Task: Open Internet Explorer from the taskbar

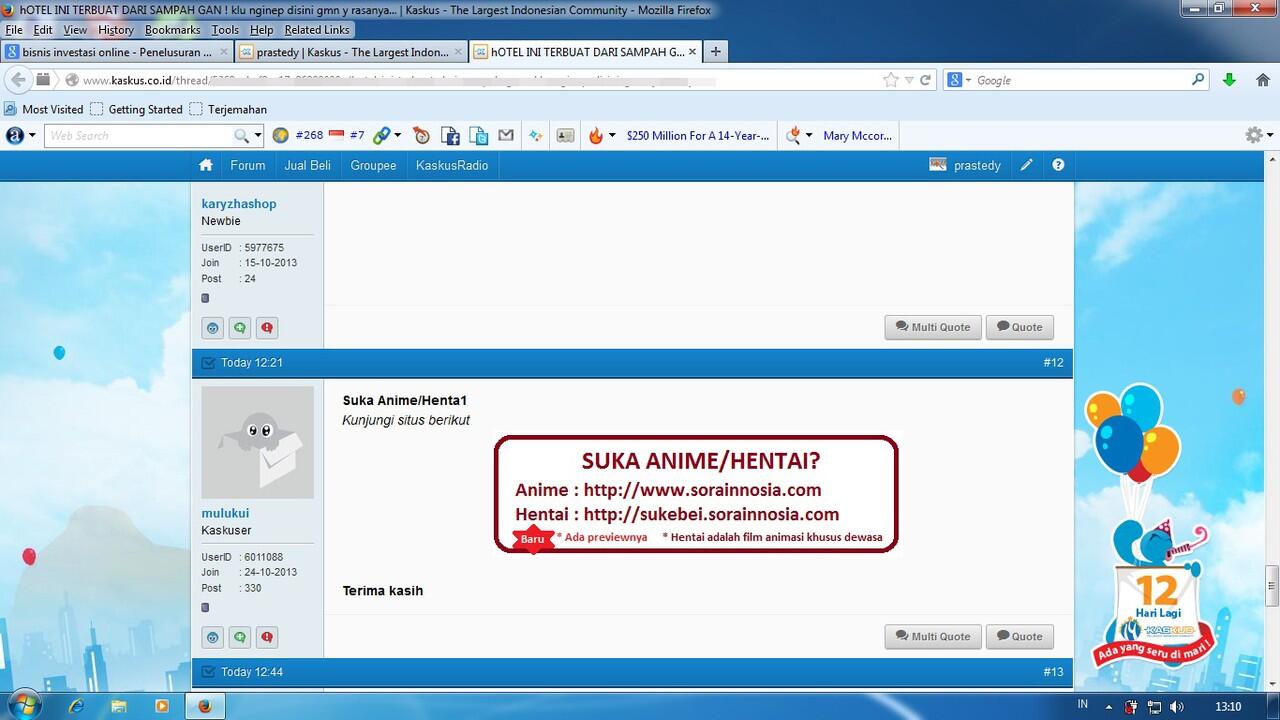Action: coord(76,705)
